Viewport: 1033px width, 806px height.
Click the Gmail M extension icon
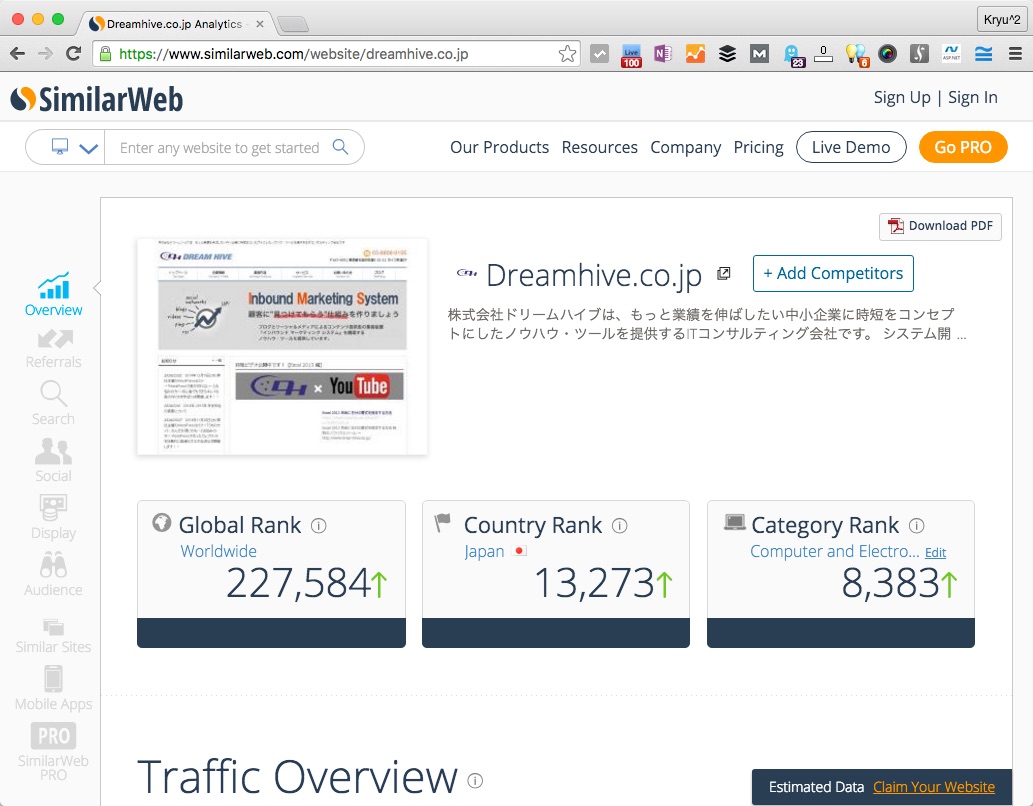tap(759, 54)
